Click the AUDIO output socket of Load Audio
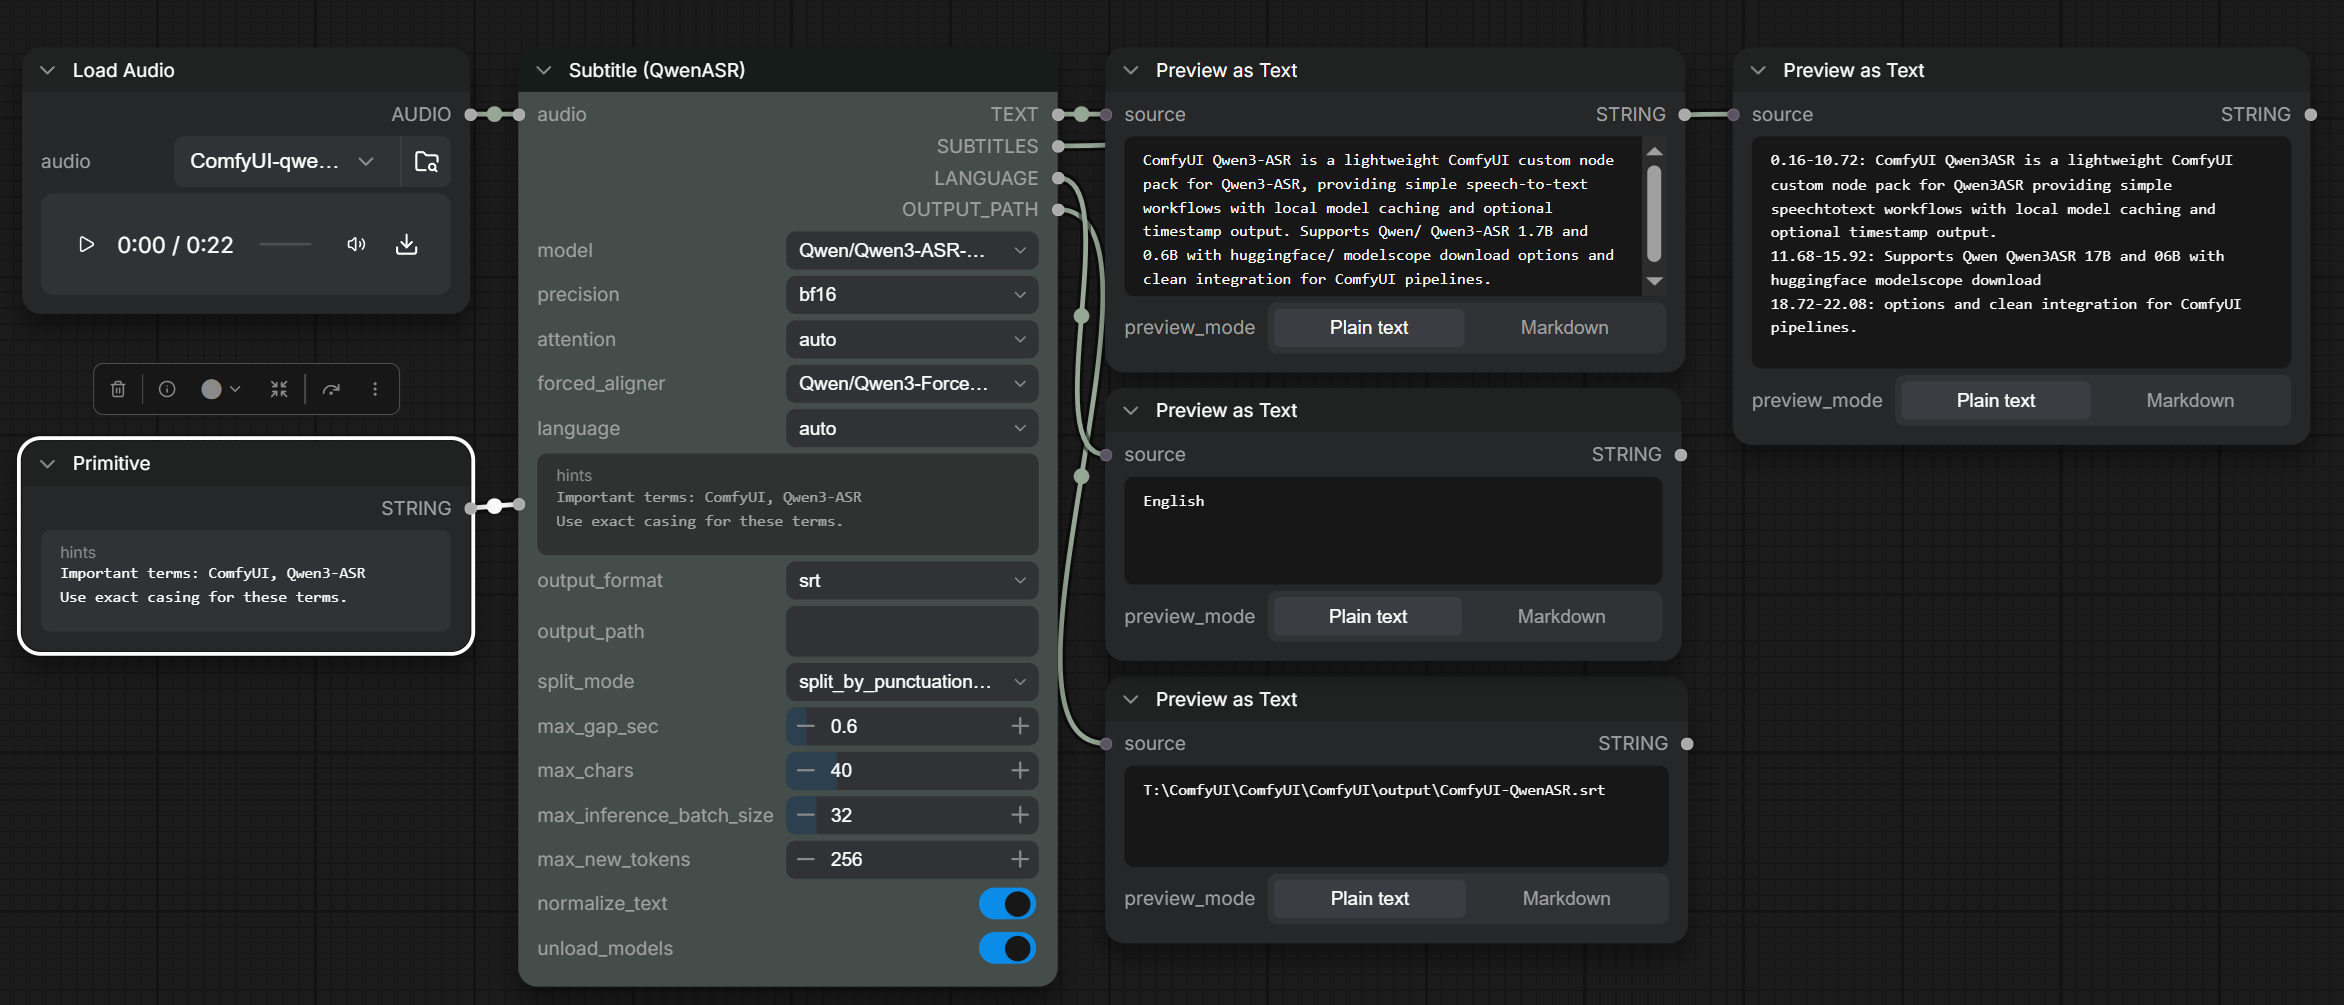This screenshot has width=2344, height=1005. [471, 115]
